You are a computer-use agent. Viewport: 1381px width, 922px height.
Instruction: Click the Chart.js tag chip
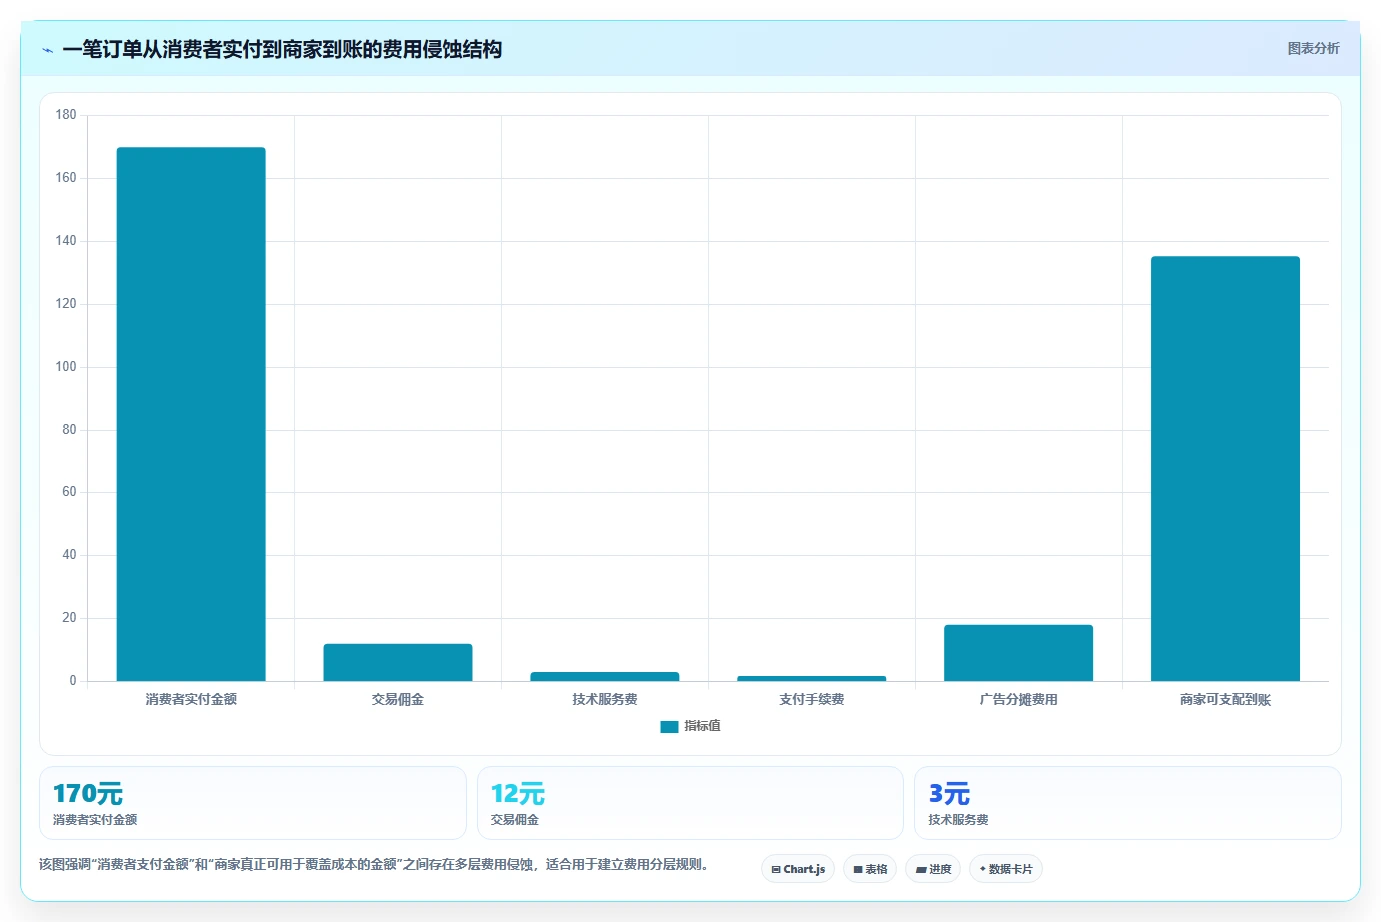pyautogui.click(x=798, y=869)
